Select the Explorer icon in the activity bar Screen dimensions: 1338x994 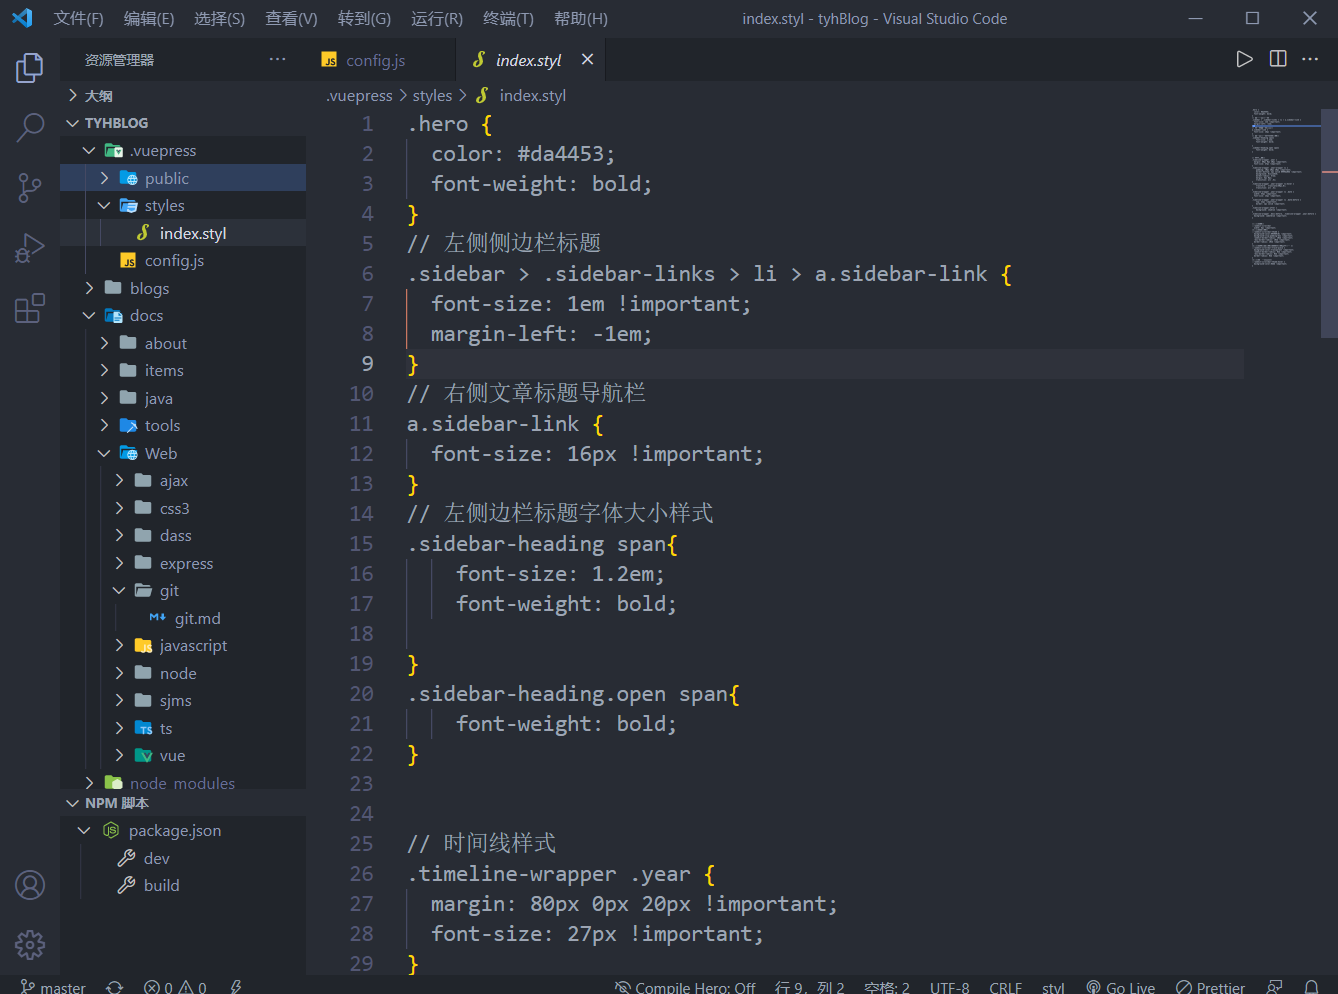pyautogui.click(x=29, y=67)
